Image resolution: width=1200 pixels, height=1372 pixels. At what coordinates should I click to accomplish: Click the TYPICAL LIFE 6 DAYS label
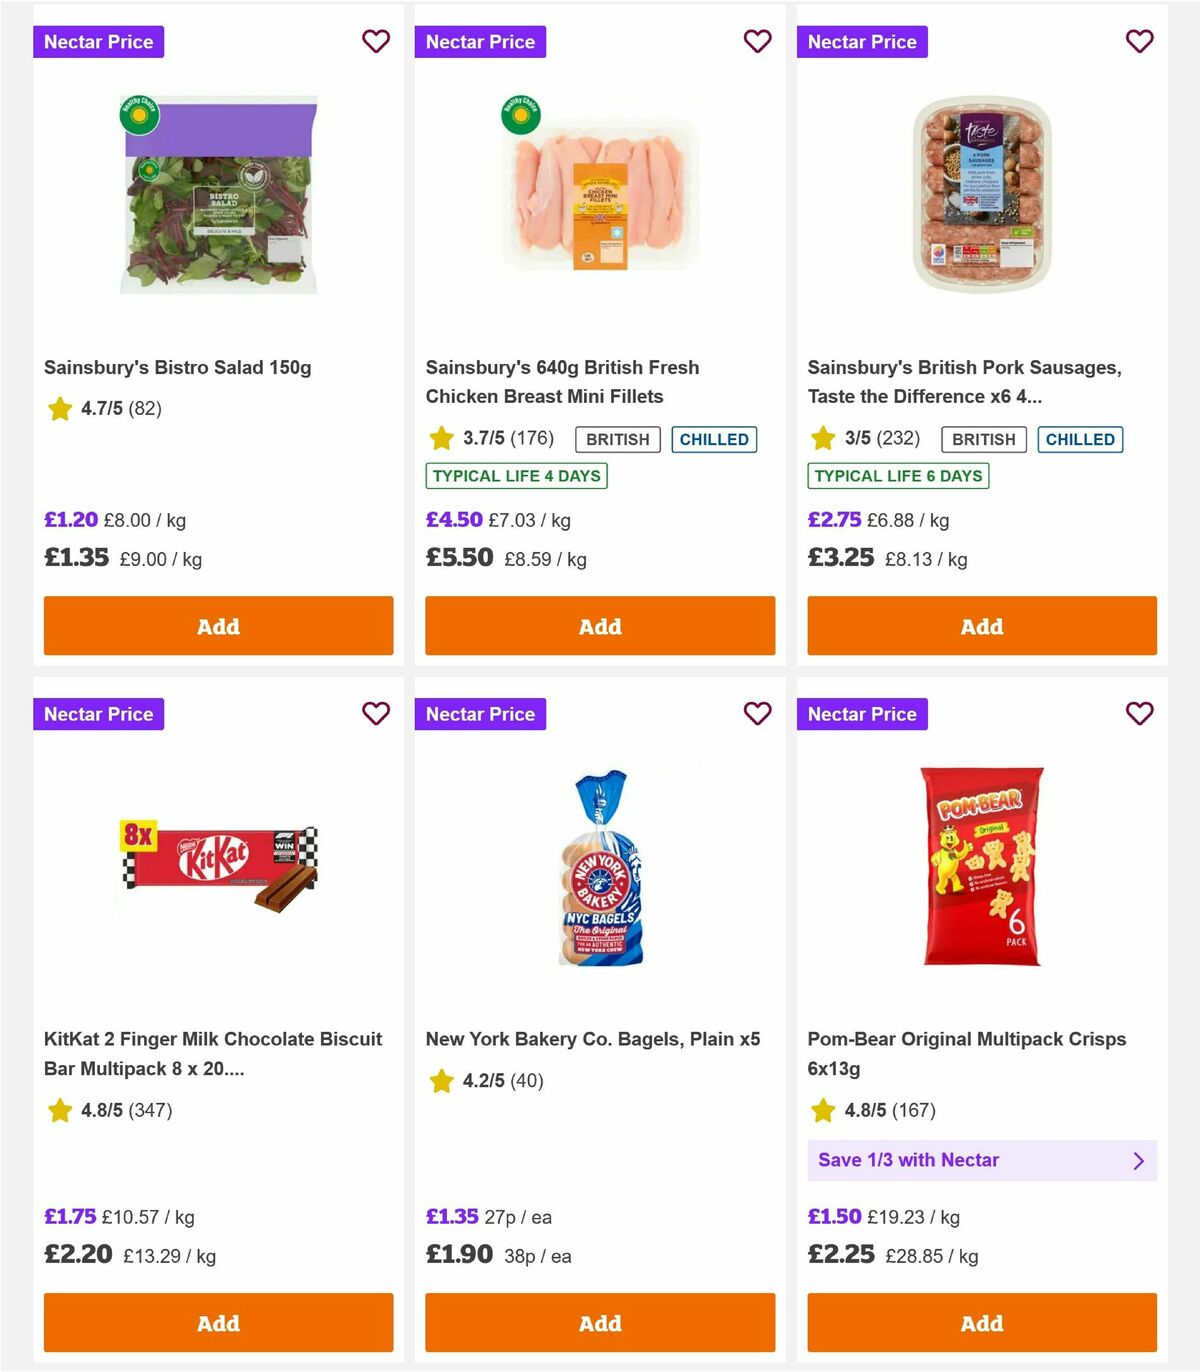[898, 476]
